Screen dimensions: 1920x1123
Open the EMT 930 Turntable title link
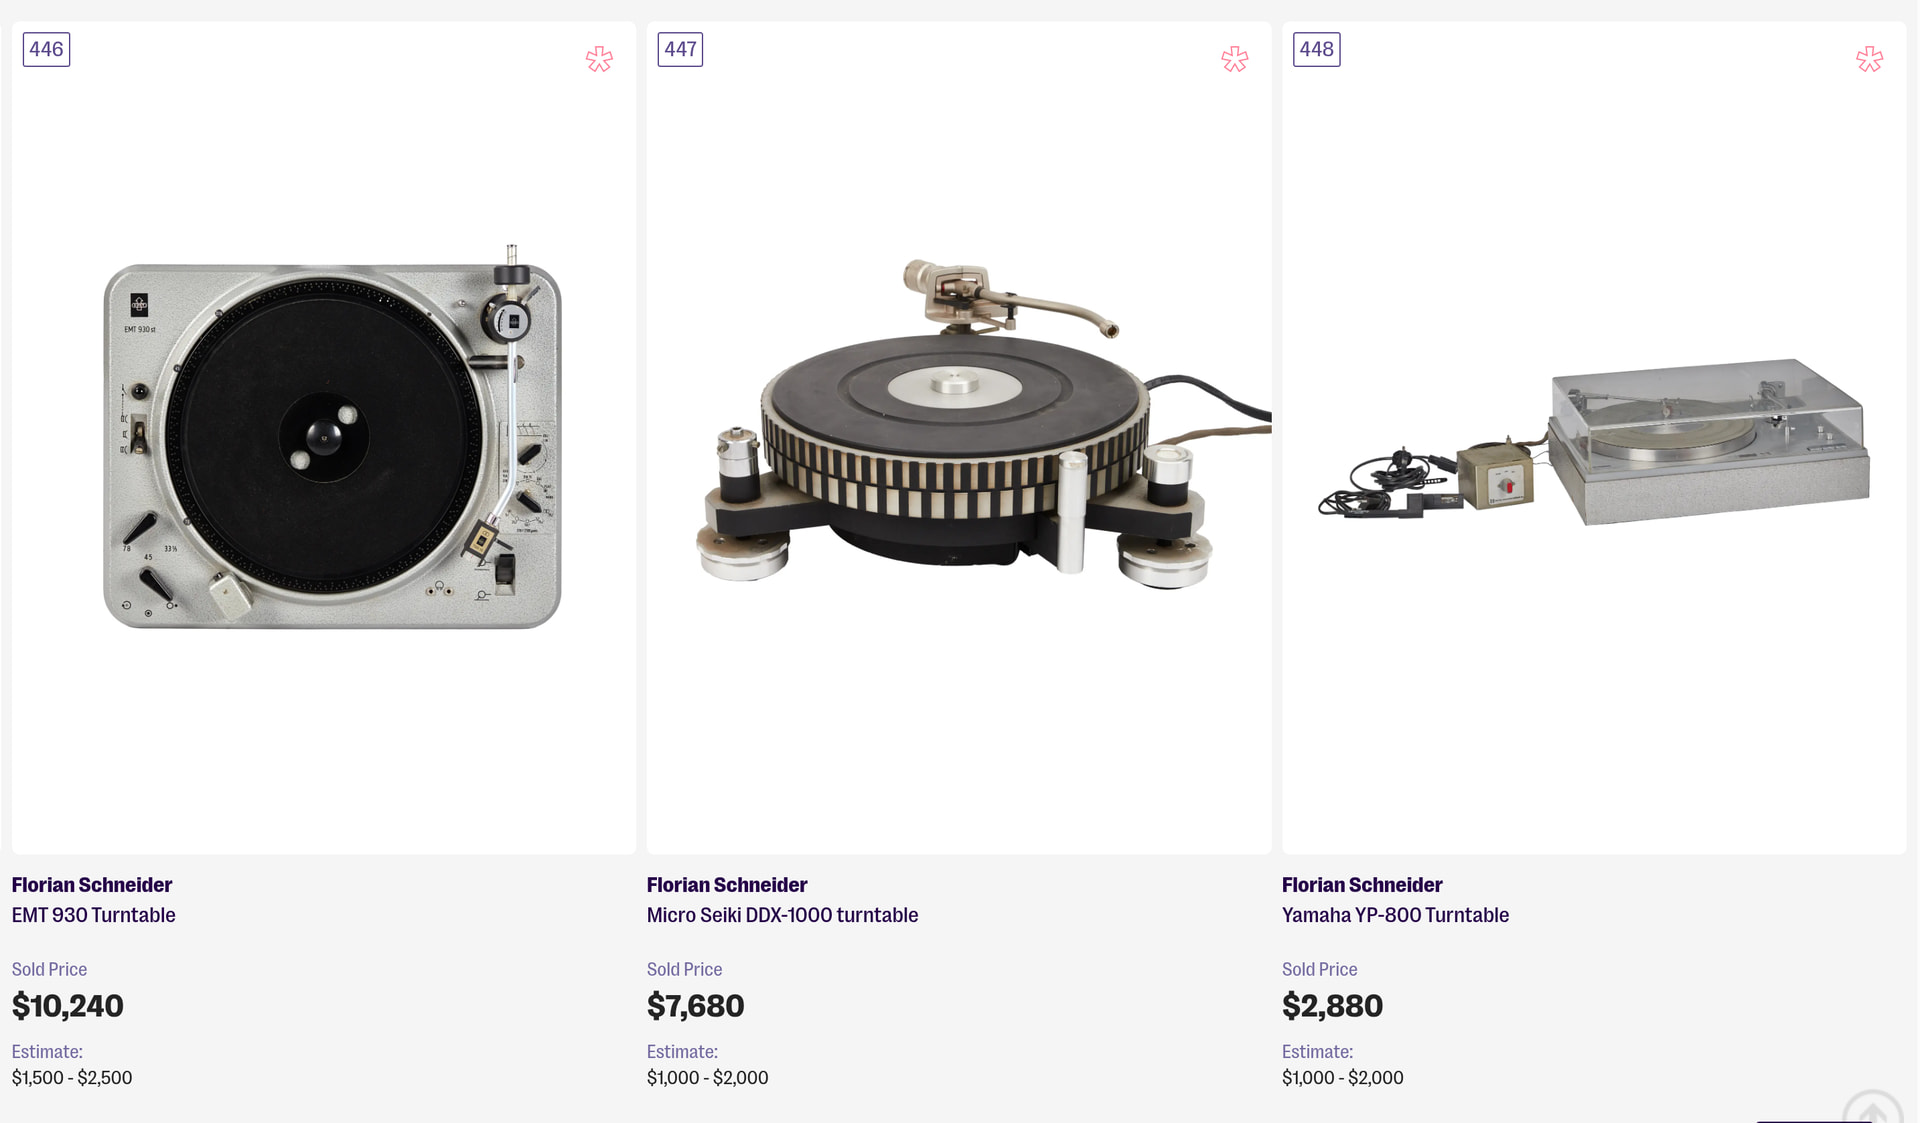tap(93, 915)
